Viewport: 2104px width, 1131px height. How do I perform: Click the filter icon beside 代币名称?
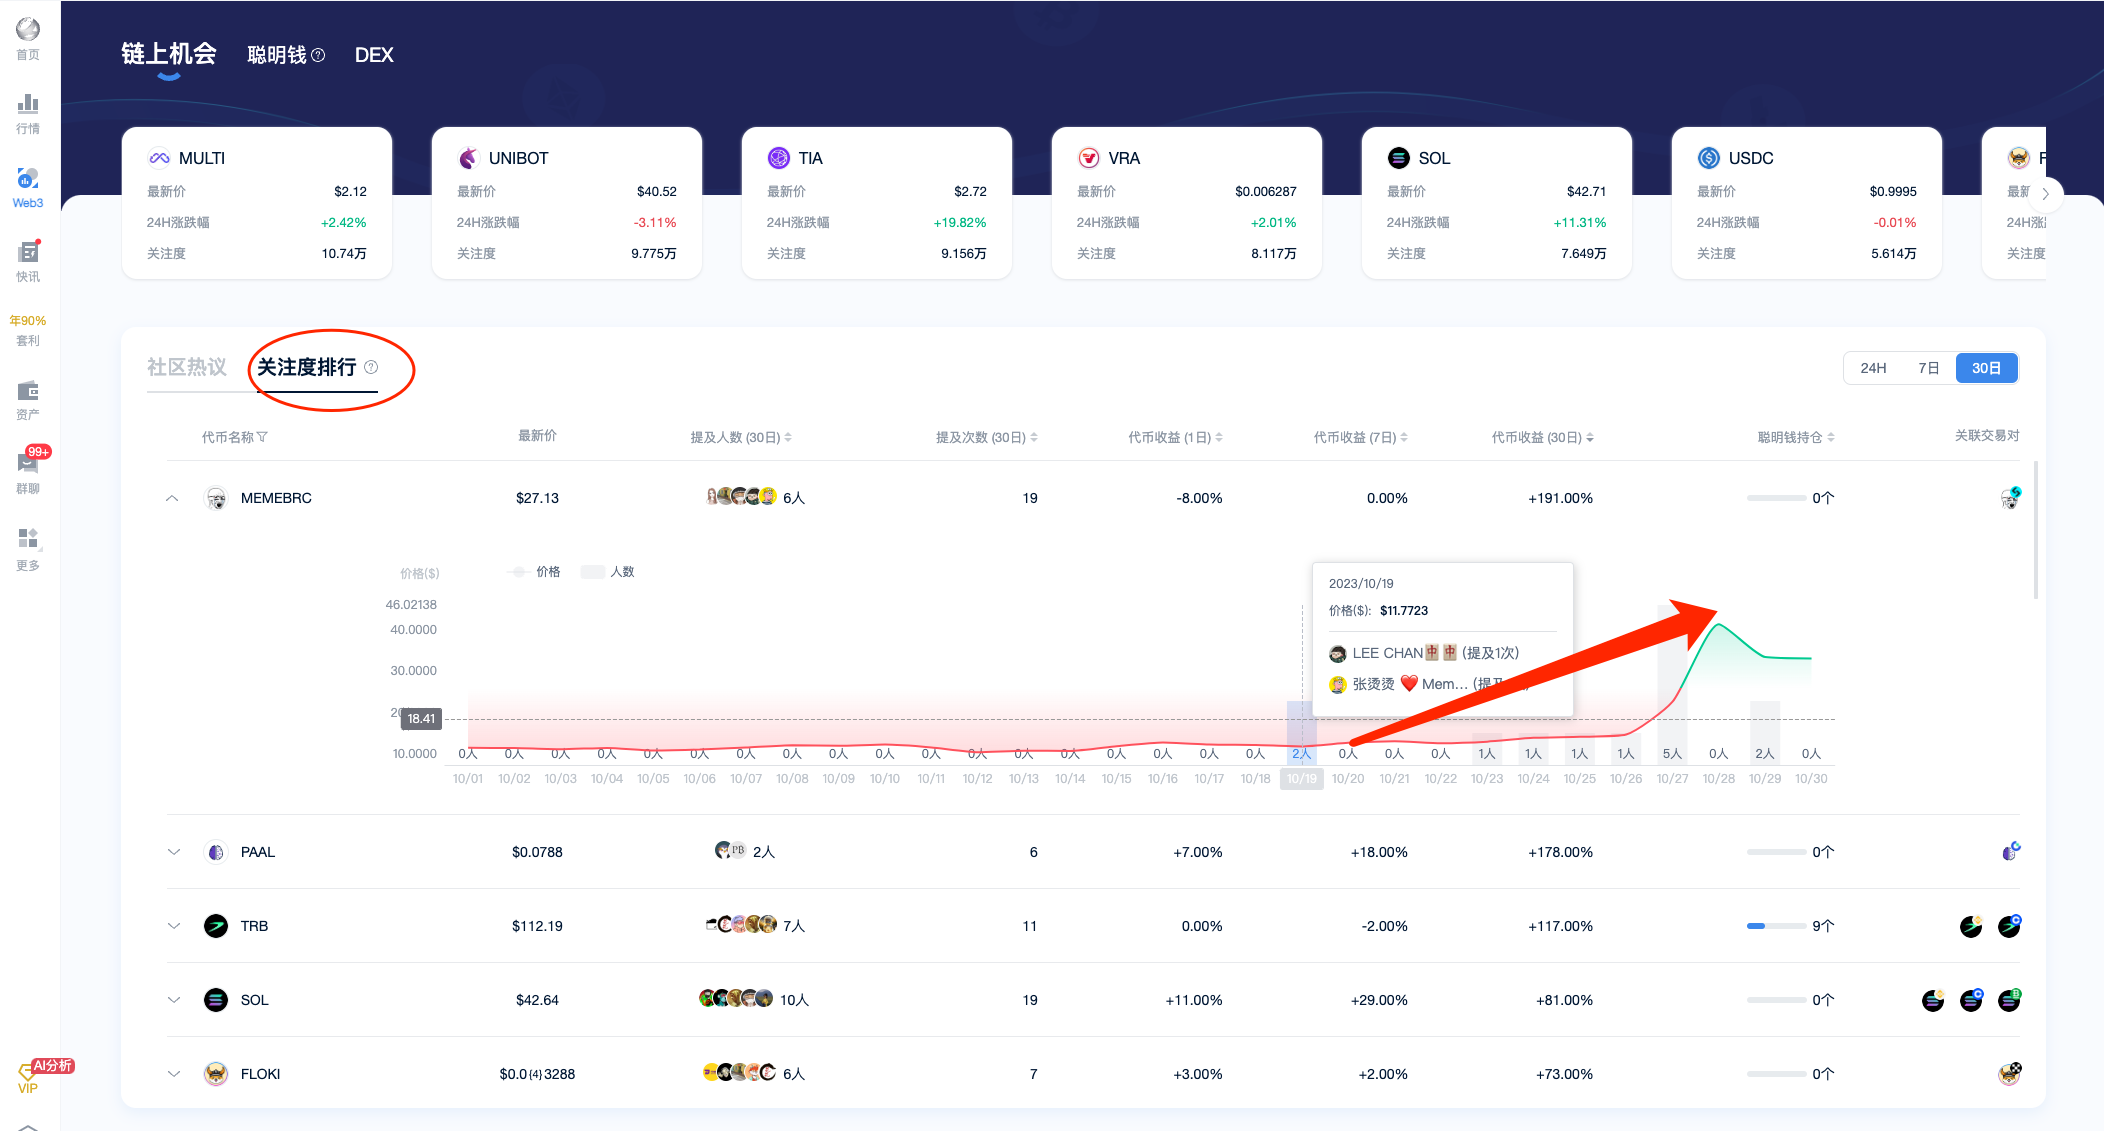click(262, 437)
